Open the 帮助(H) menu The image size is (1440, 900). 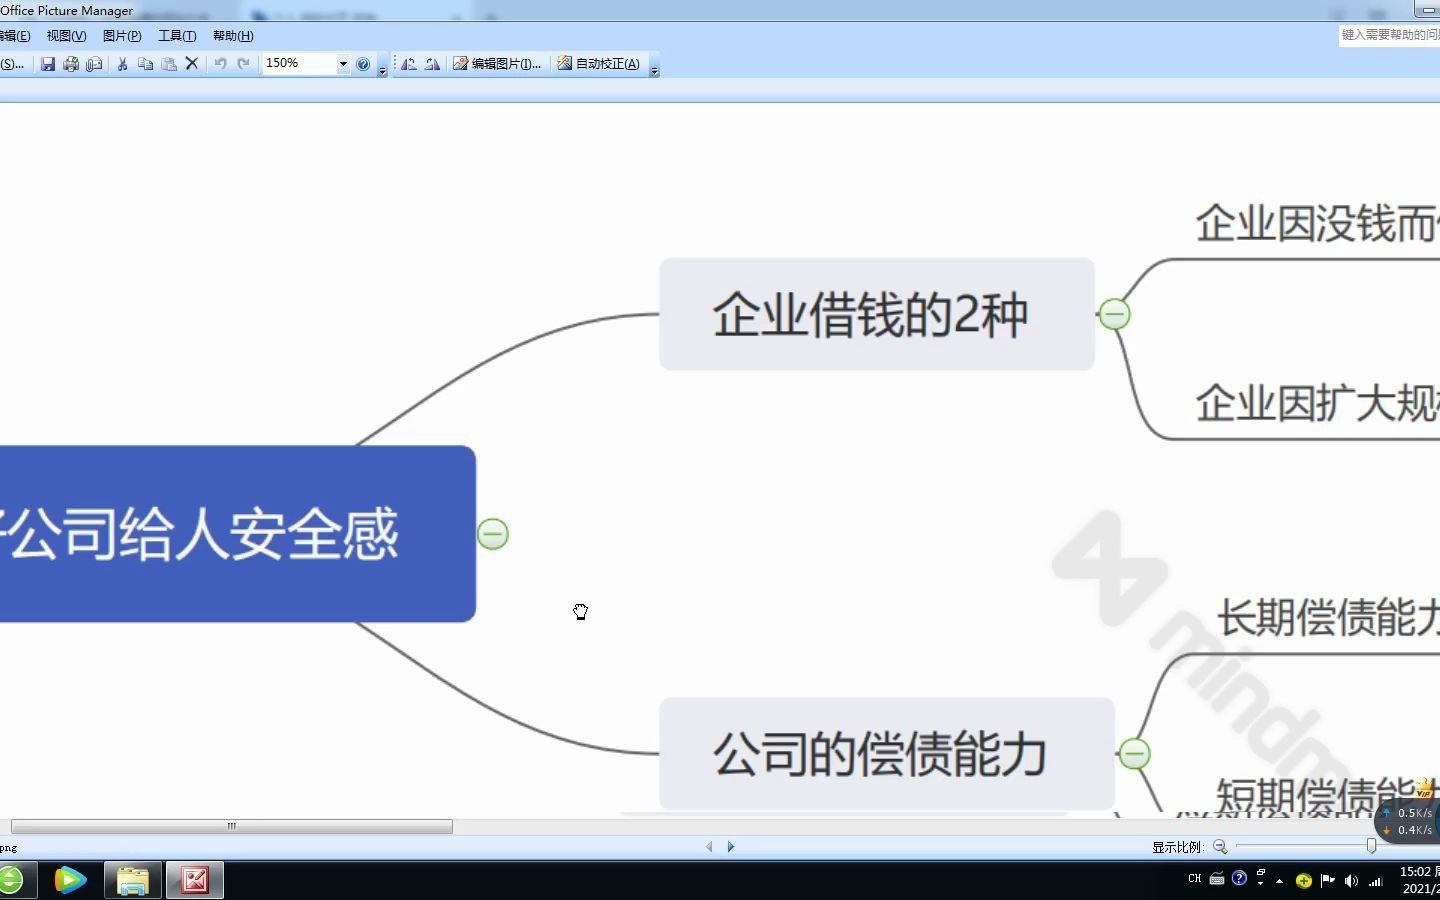(233, 36)
